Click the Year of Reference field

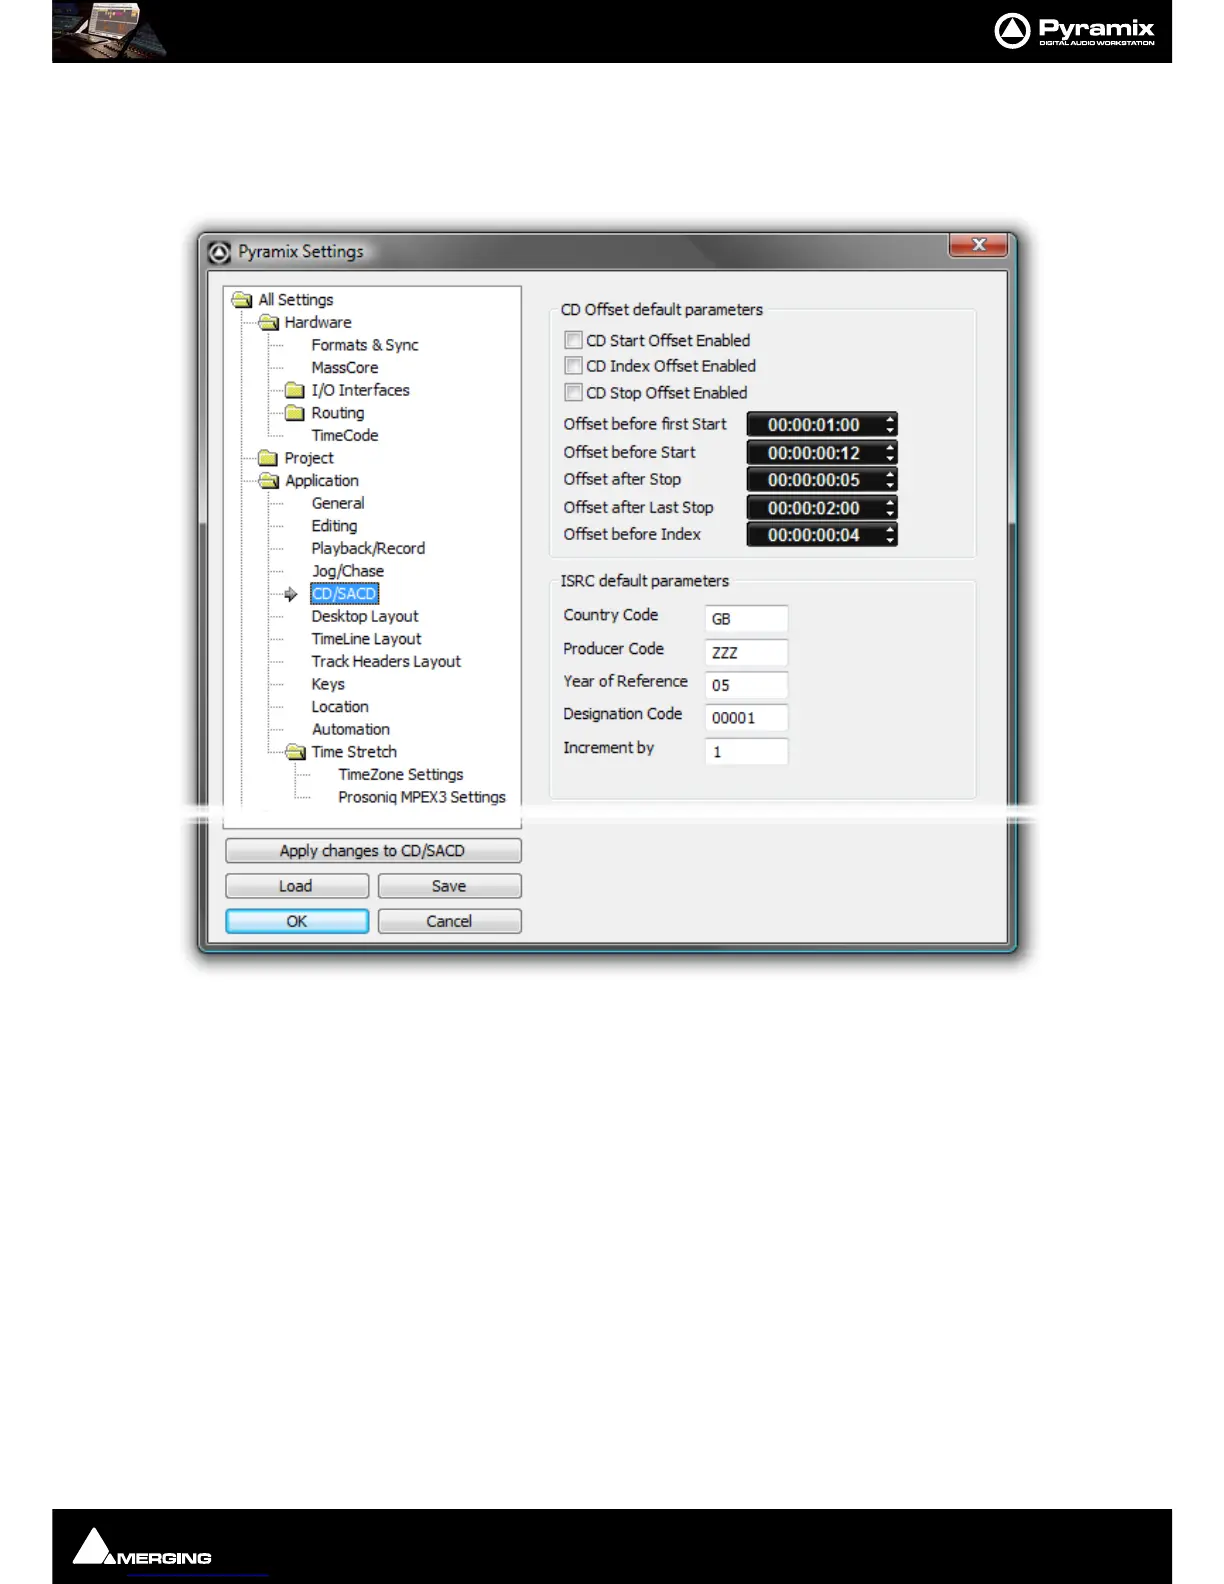(746, 685)
